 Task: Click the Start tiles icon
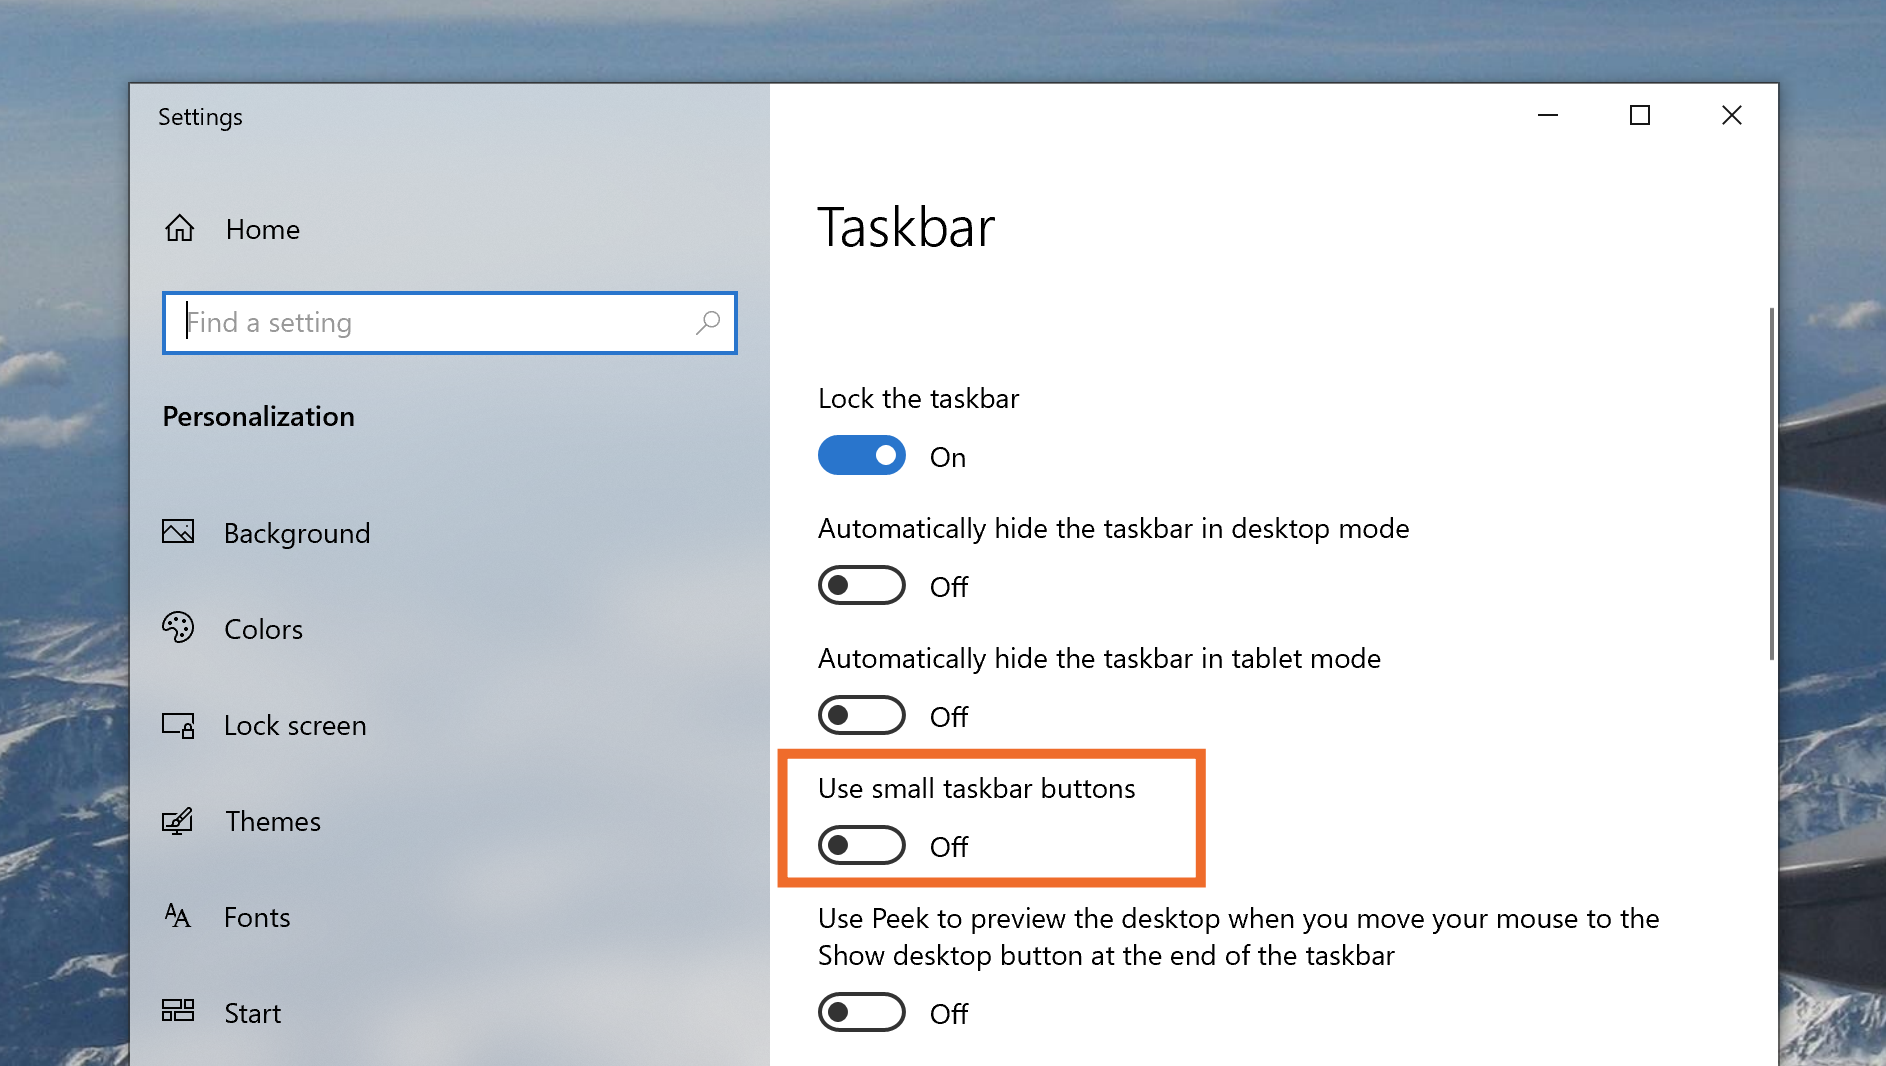click(x=178, y=1010)
